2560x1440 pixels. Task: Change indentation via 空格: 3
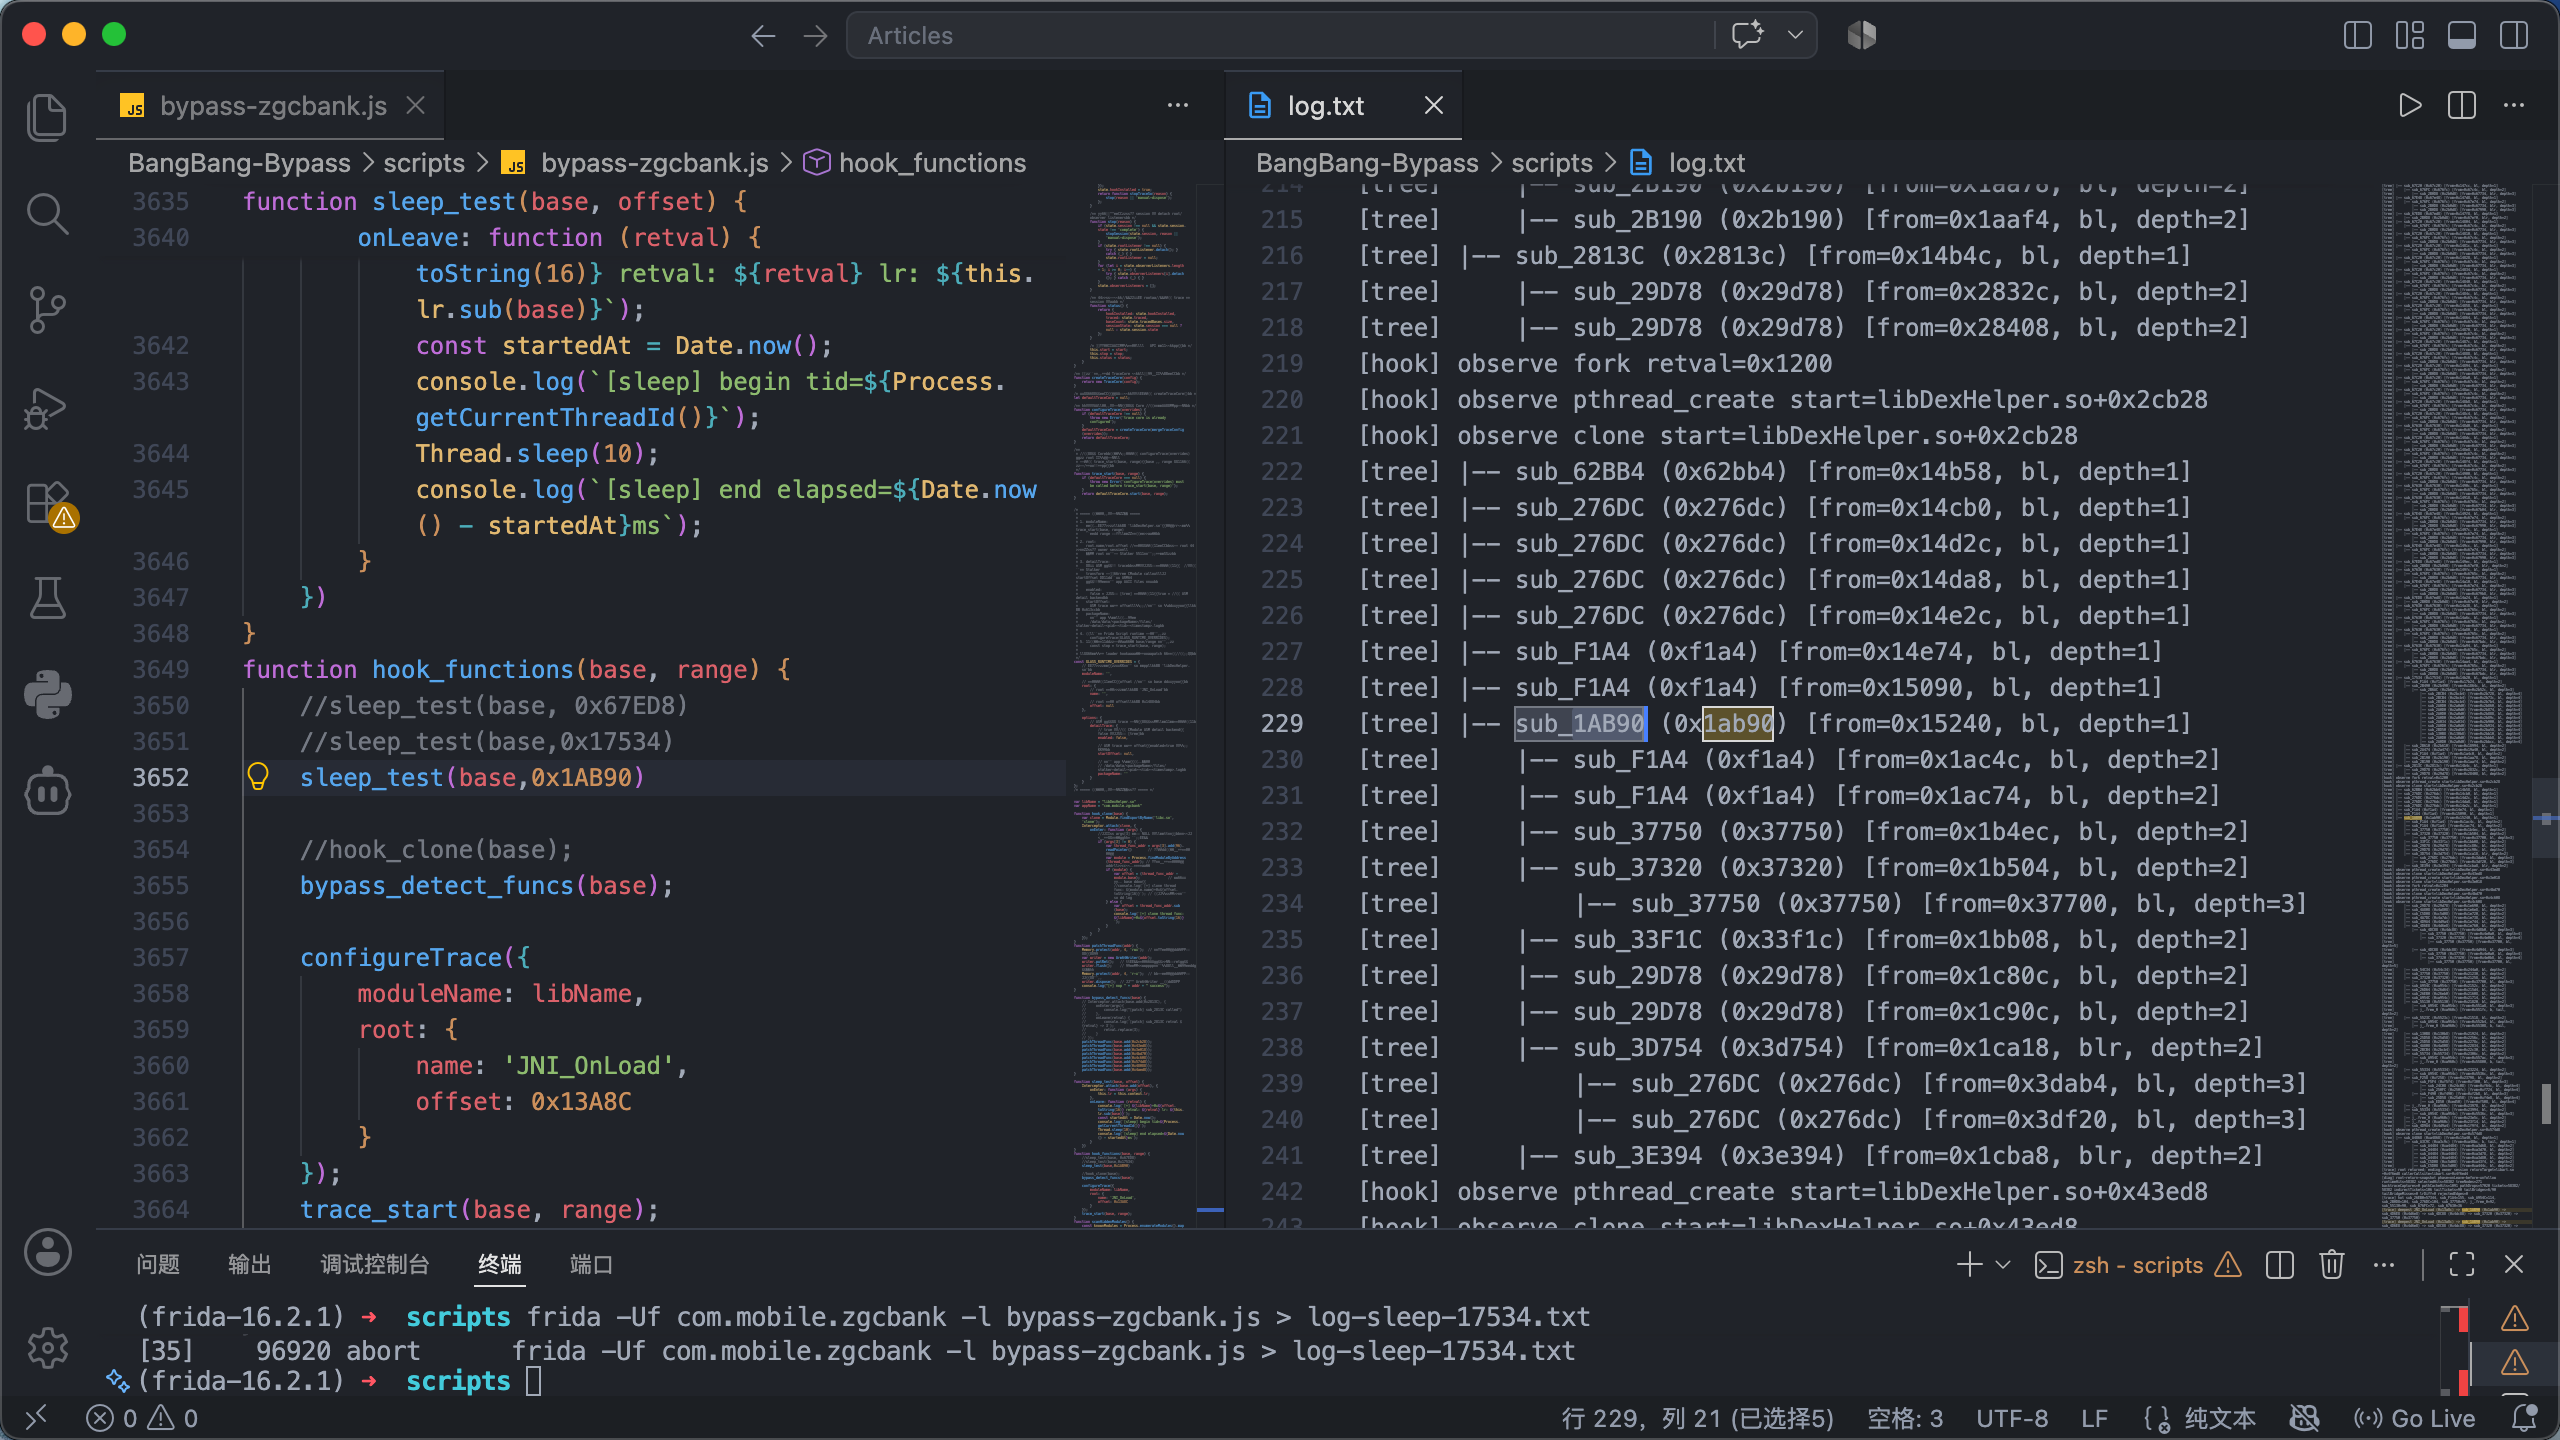[x=1905, y=1418]
